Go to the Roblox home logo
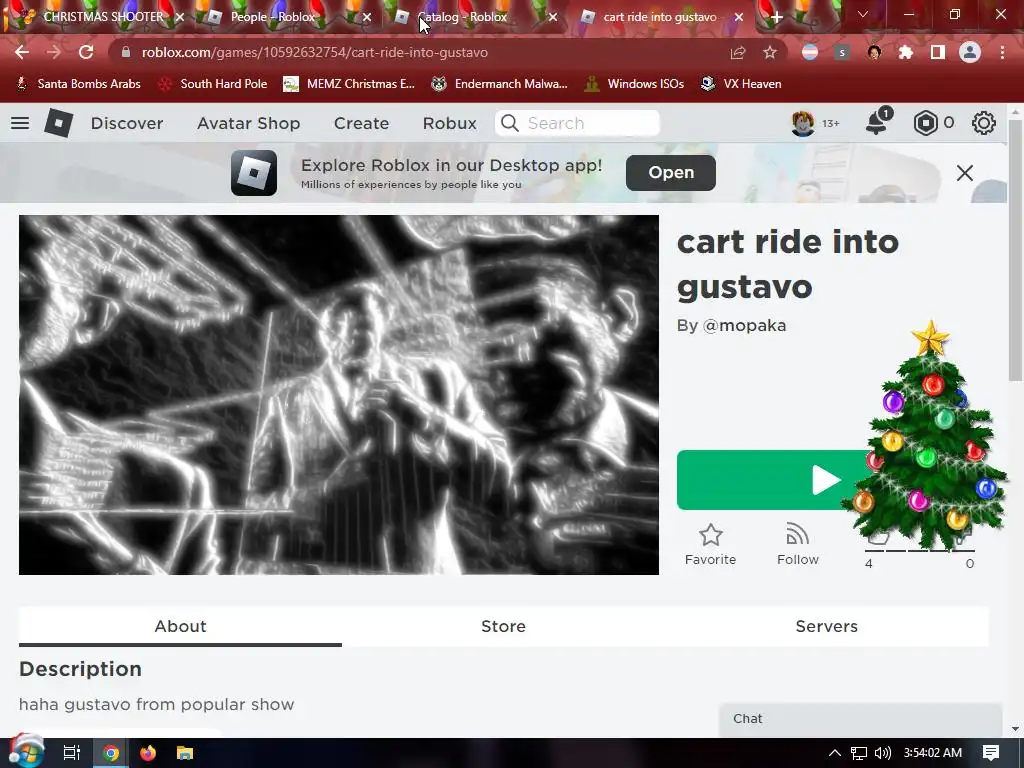Viewport: 1024px width, 768px height. pos(58,123)
